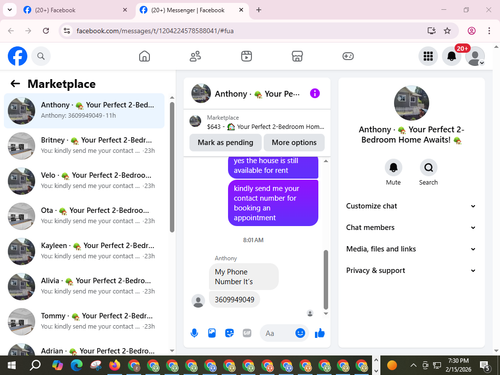Open the Marketplace storefront icon
The image size is (500, 375).
297,56
